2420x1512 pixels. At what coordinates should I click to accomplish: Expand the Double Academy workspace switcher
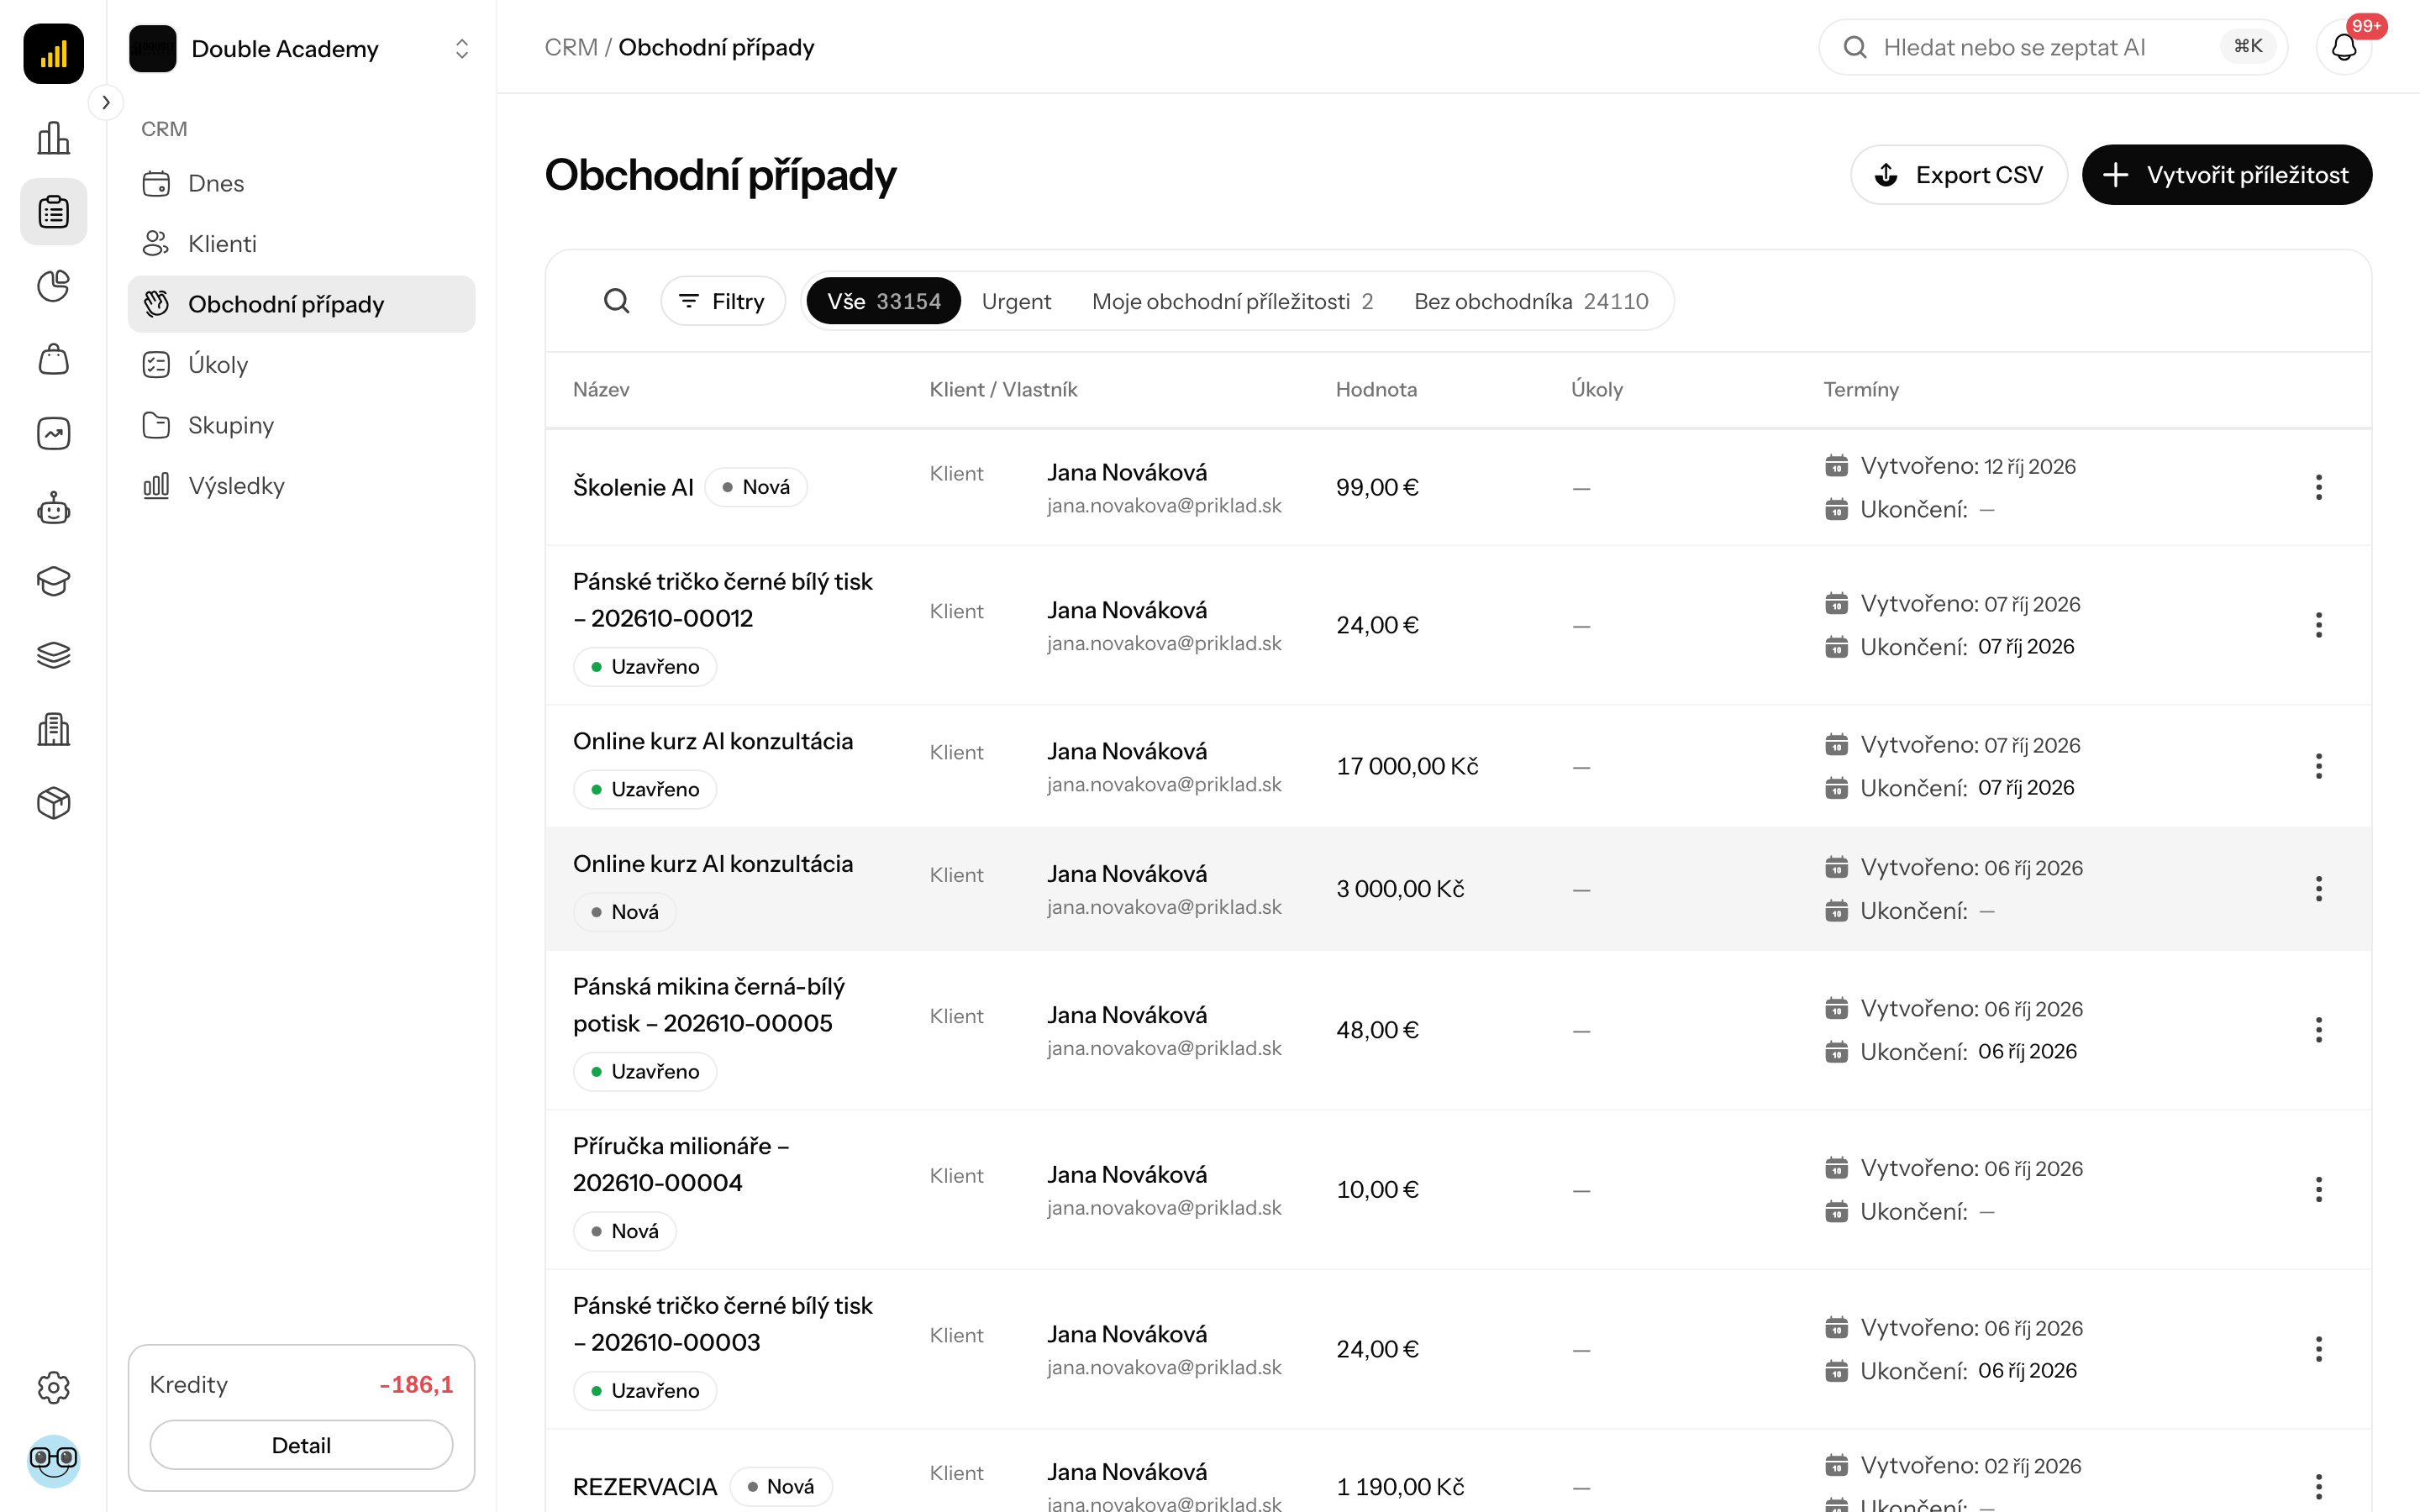pyautogui.click(x=301, y=48)
